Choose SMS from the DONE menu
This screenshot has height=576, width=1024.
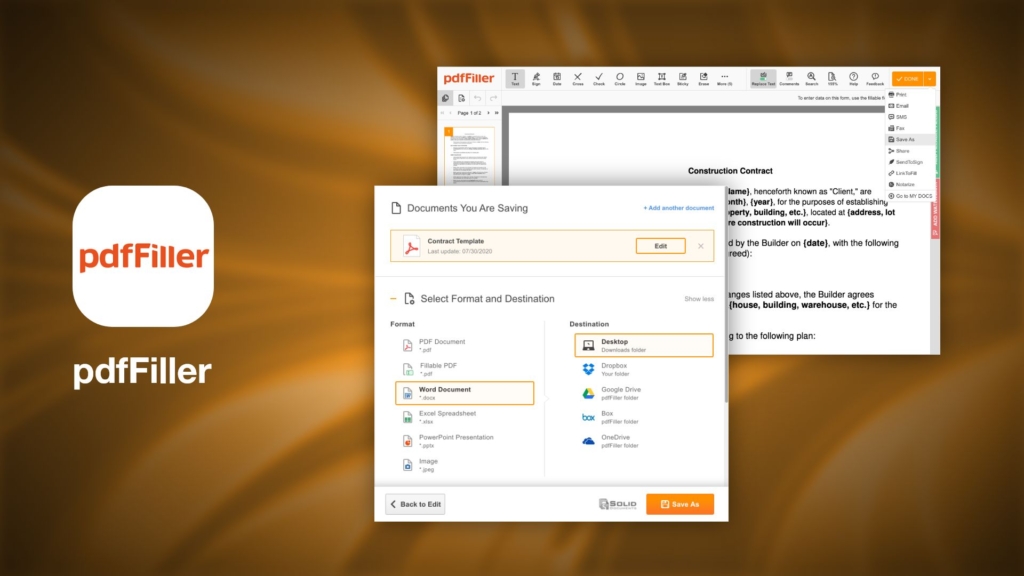tap(910, 117)
